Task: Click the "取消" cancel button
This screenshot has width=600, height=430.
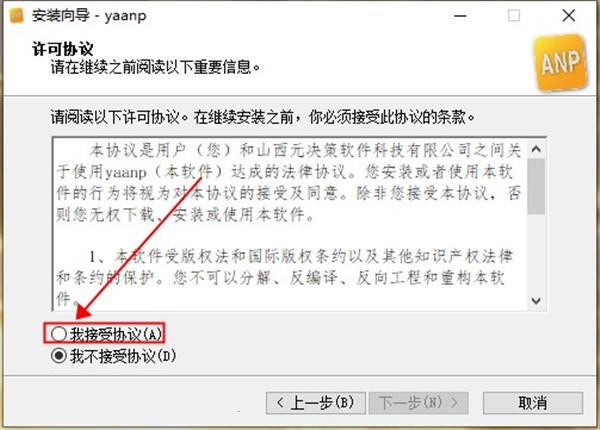Action: tap(533, 403)
